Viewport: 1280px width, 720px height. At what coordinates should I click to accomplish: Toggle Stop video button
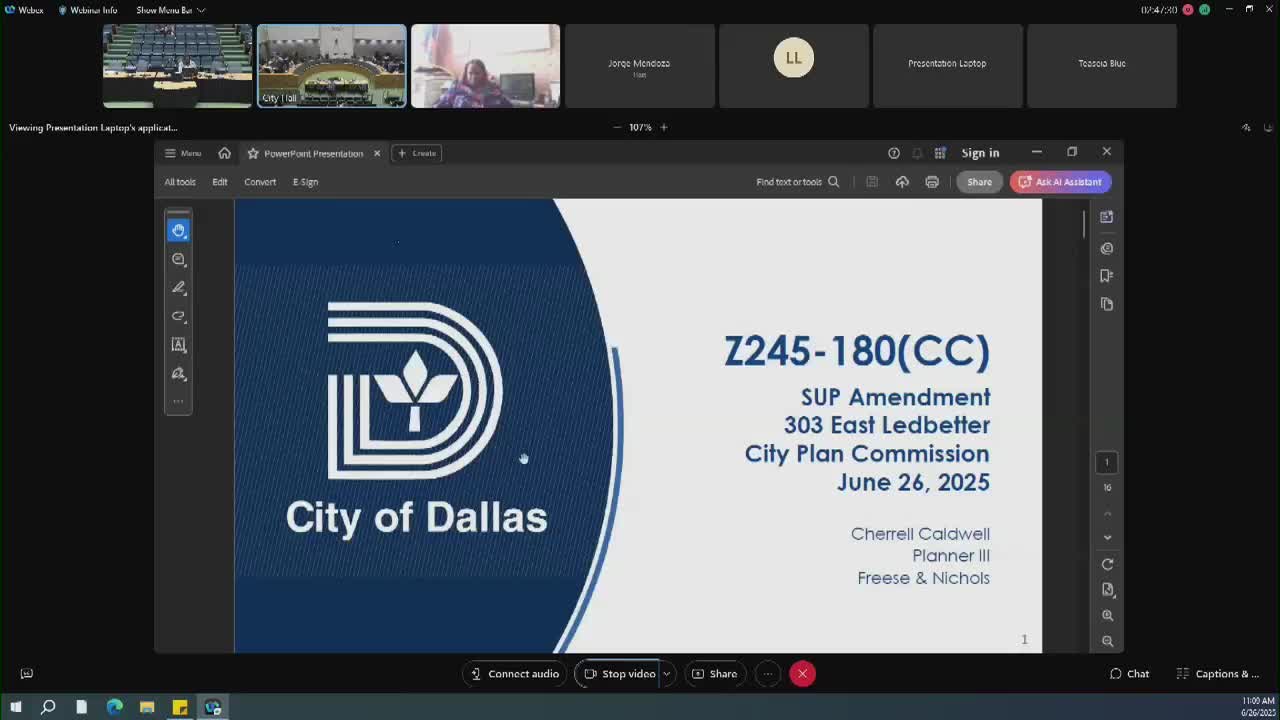pos(618,674)
